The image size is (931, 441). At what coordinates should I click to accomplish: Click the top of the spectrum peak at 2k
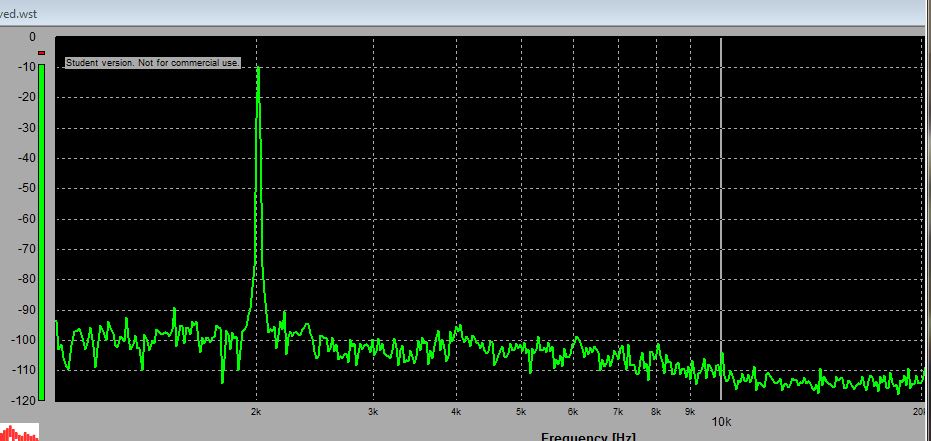258,68
